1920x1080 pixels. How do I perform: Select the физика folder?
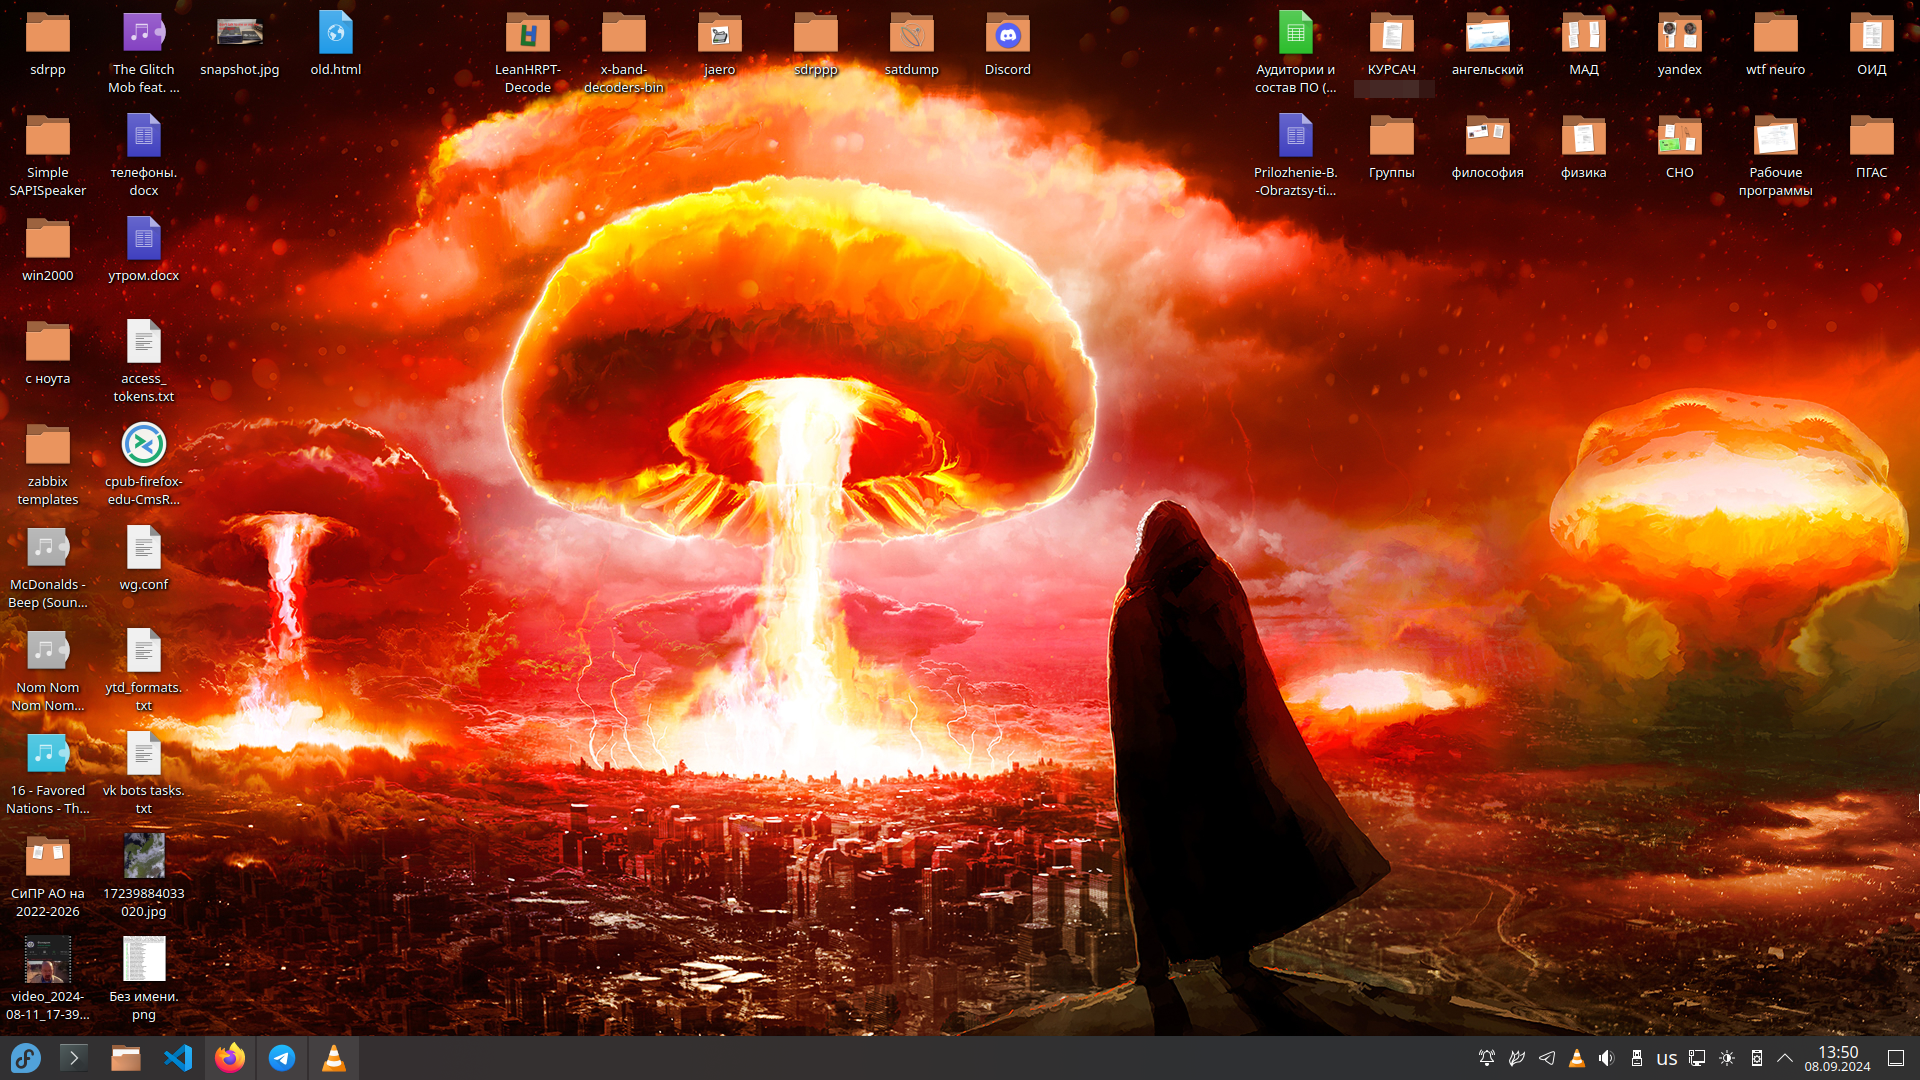point(1584,148)
